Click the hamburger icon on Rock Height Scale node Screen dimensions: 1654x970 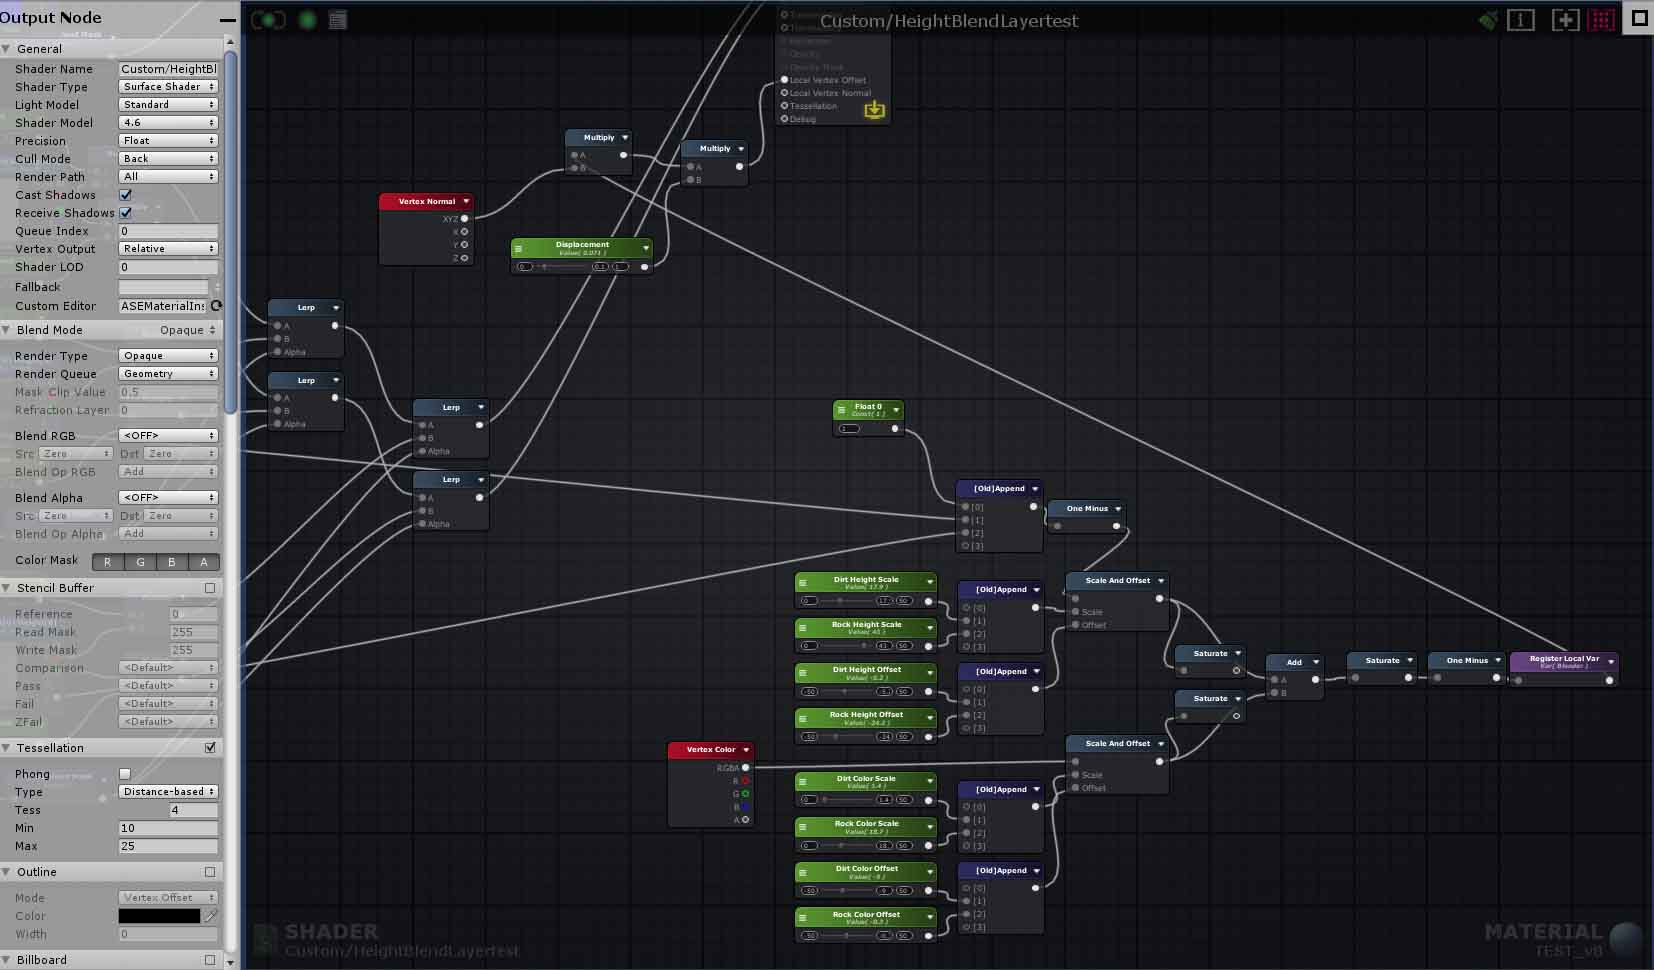coord(802,628)
